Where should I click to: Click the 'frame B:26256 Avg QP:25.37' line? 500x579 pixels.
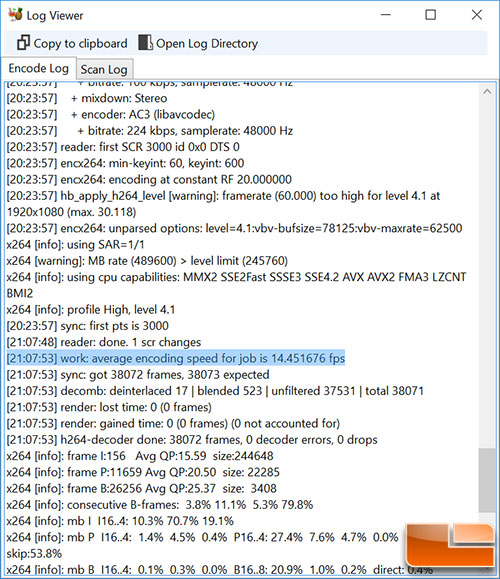[142, 489]
